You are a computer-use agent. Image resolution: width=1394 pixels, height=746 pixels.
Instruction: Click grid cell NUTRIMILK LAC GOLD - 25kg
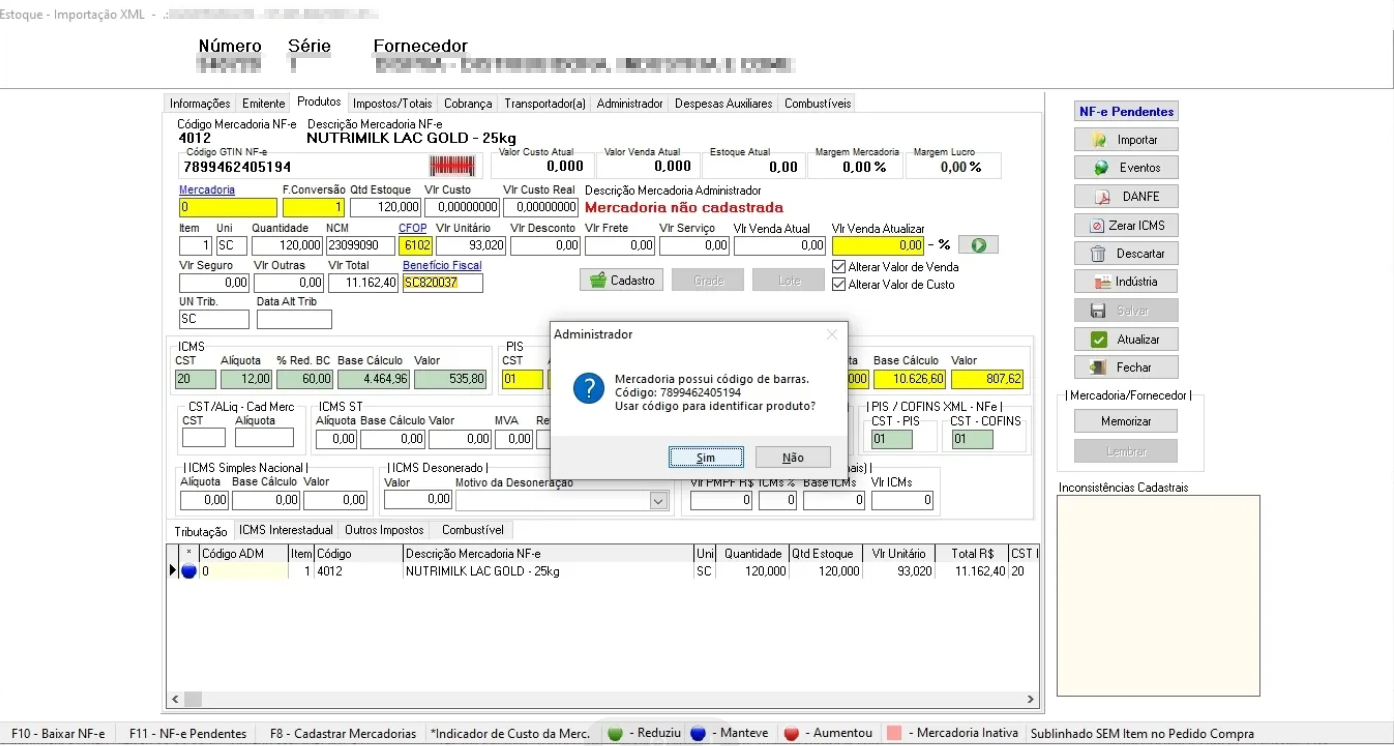click(548, 572)
